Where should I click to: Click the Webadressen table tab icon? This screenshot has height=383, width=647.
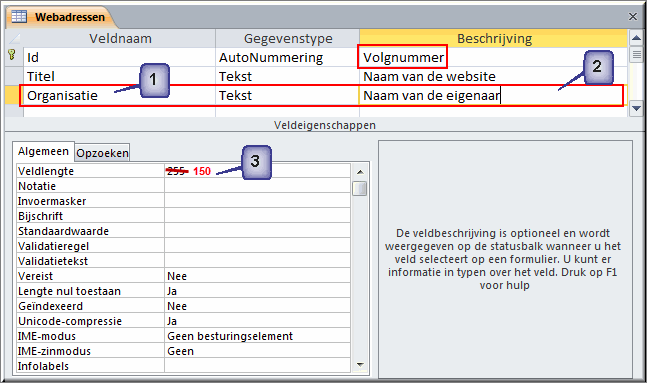coord(19,17)
